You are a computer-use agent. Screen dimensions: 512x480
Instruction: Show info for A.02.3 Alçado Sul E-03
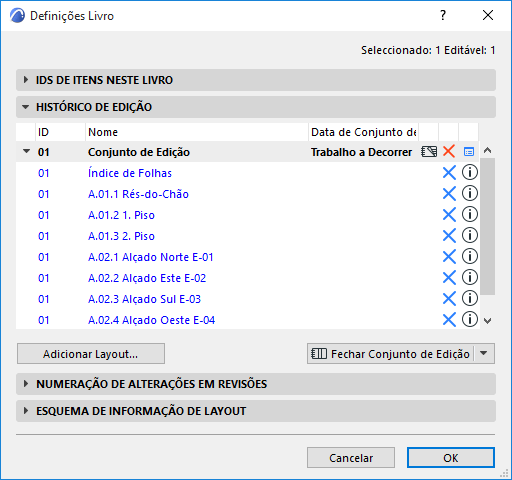[x=470, y=298]
